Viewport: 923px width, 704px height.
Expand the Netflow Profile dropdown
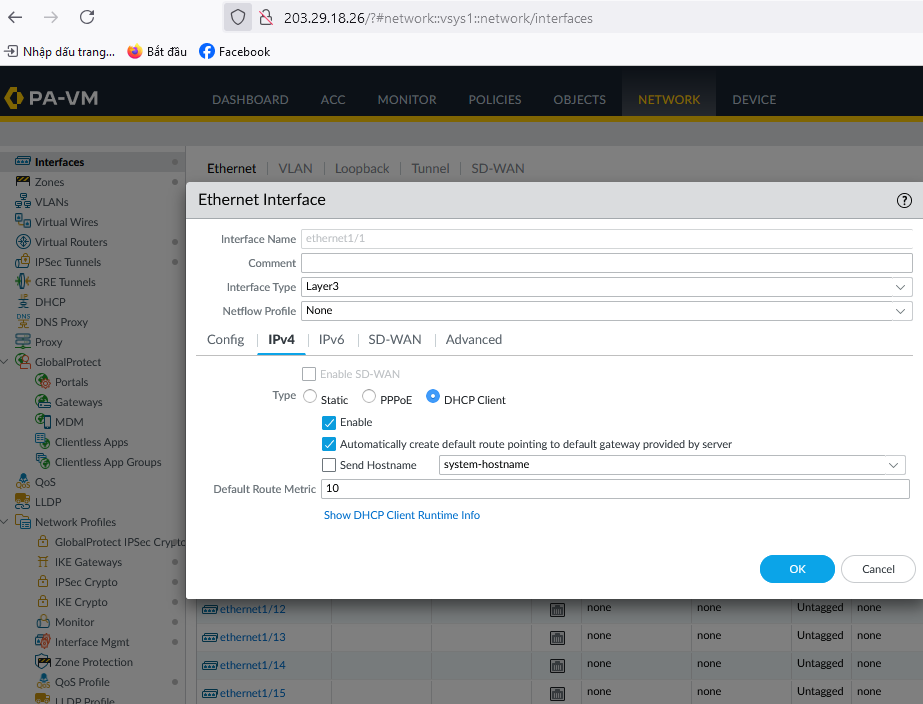pyautogui.click(x=606, y=311)
